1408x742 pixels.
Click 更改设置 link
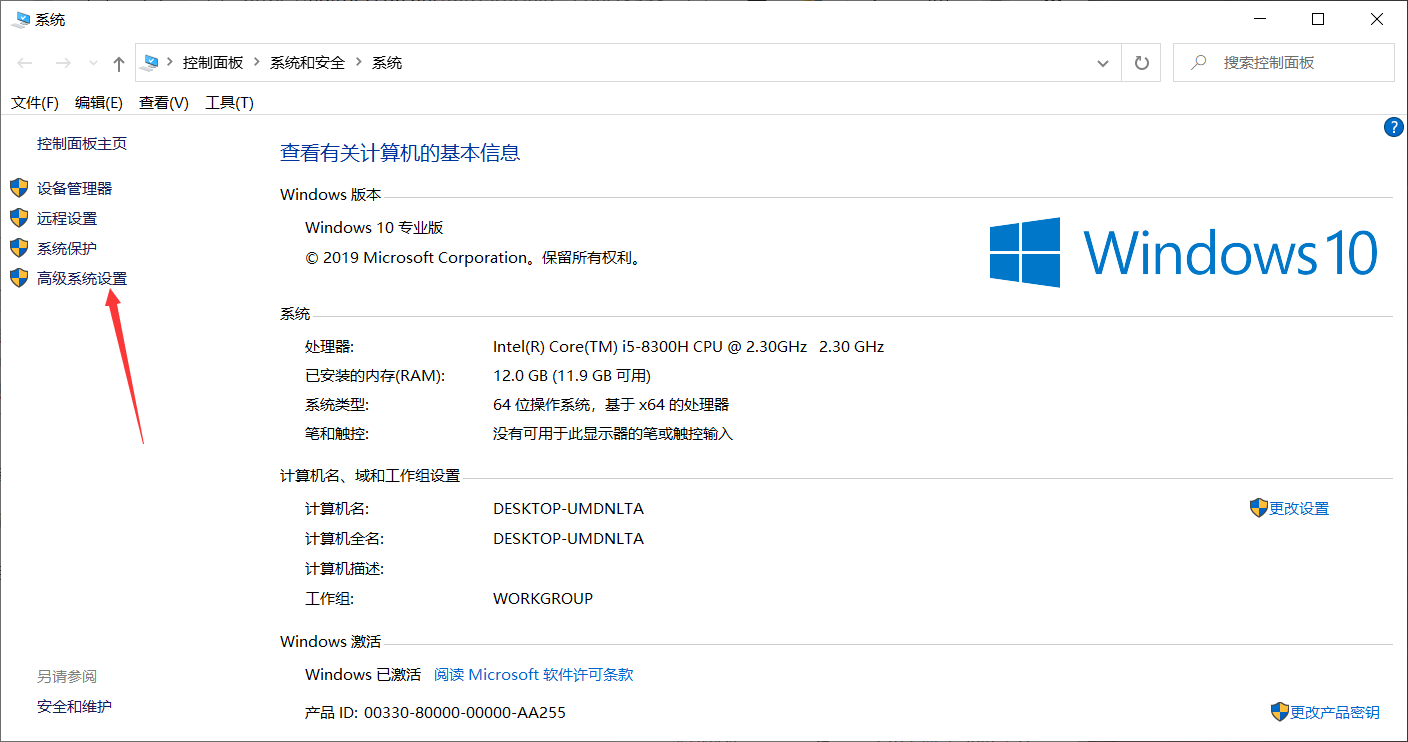[1299, 509]
